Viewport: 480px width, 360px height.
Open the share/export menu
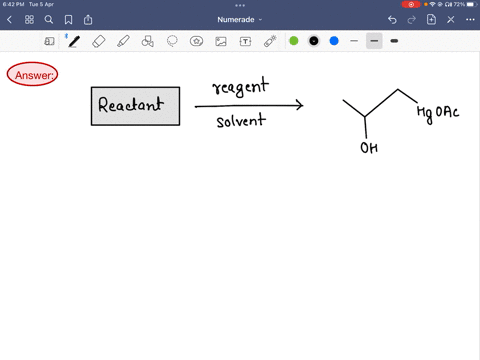[88, 20]
